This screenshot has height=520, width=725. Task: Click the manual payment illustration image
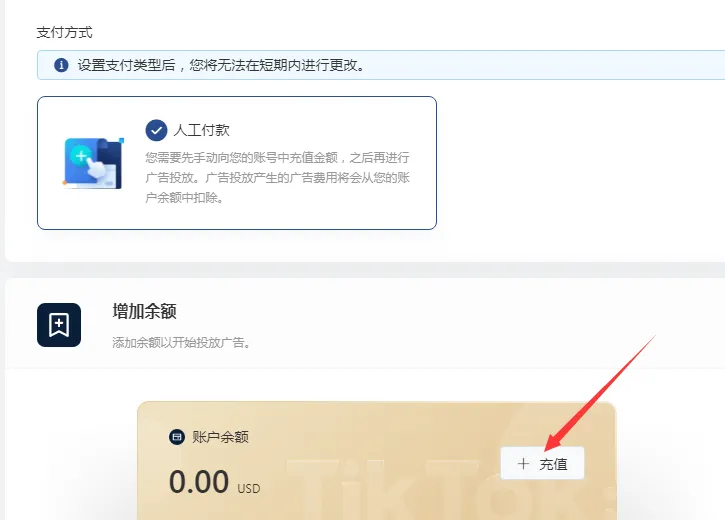[x=93, y=163]
